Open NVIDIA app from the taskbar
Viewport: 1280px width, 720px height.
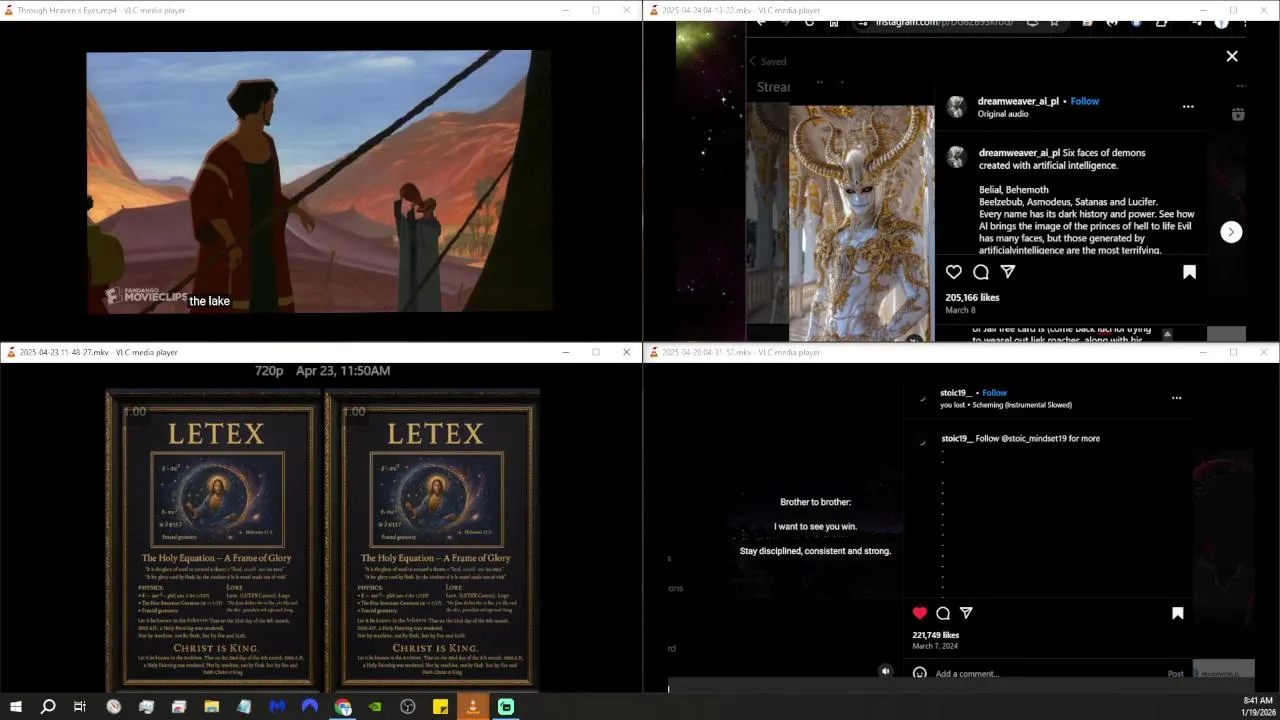tap(375, 707)
